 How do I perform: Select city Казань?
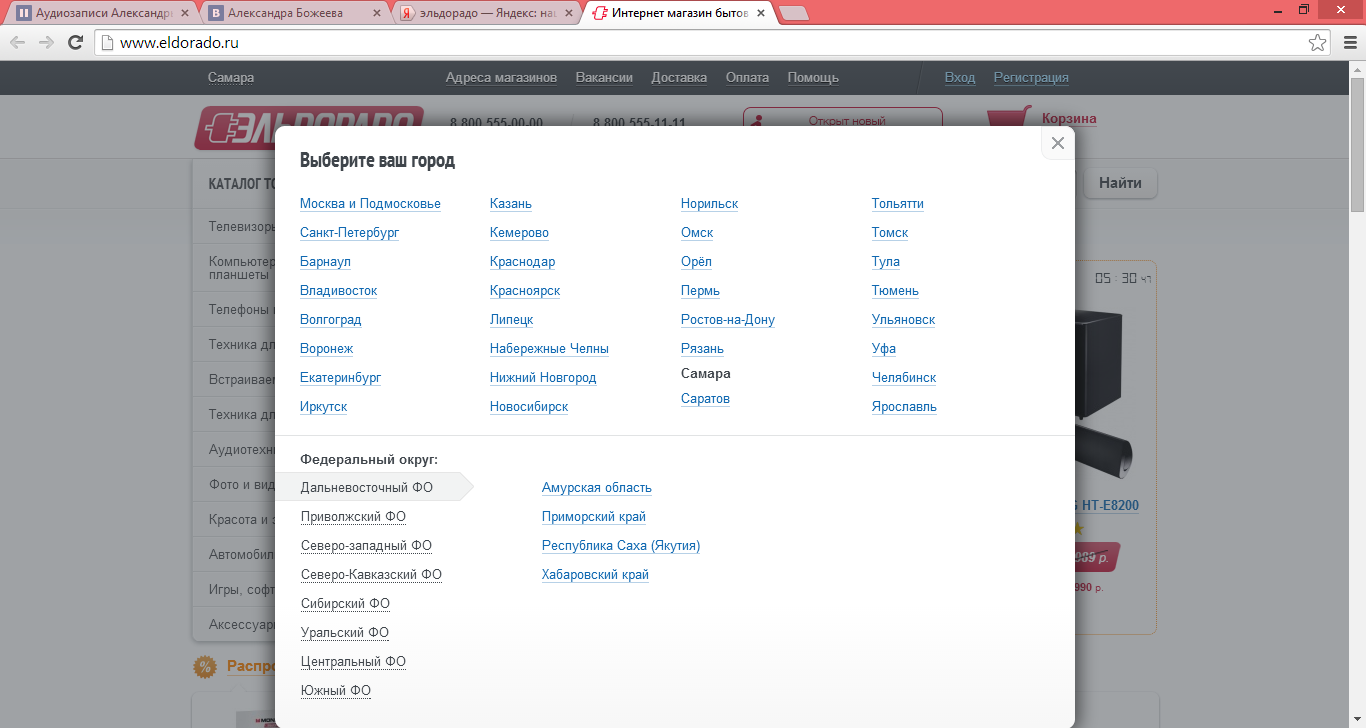[x=511, y=204]
